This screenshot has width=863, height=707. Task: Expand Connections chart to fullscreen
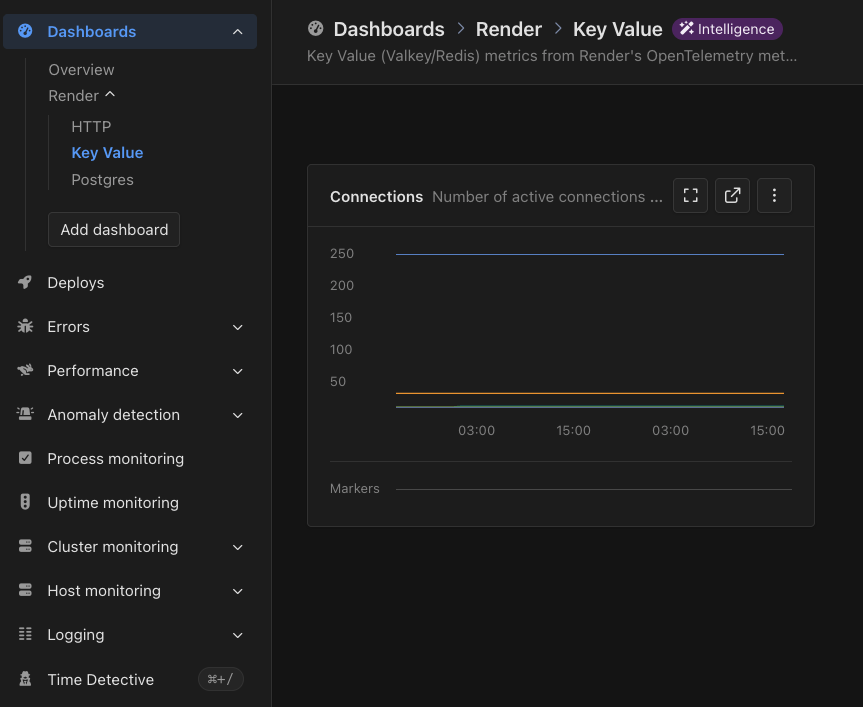[x=690, y=195]
